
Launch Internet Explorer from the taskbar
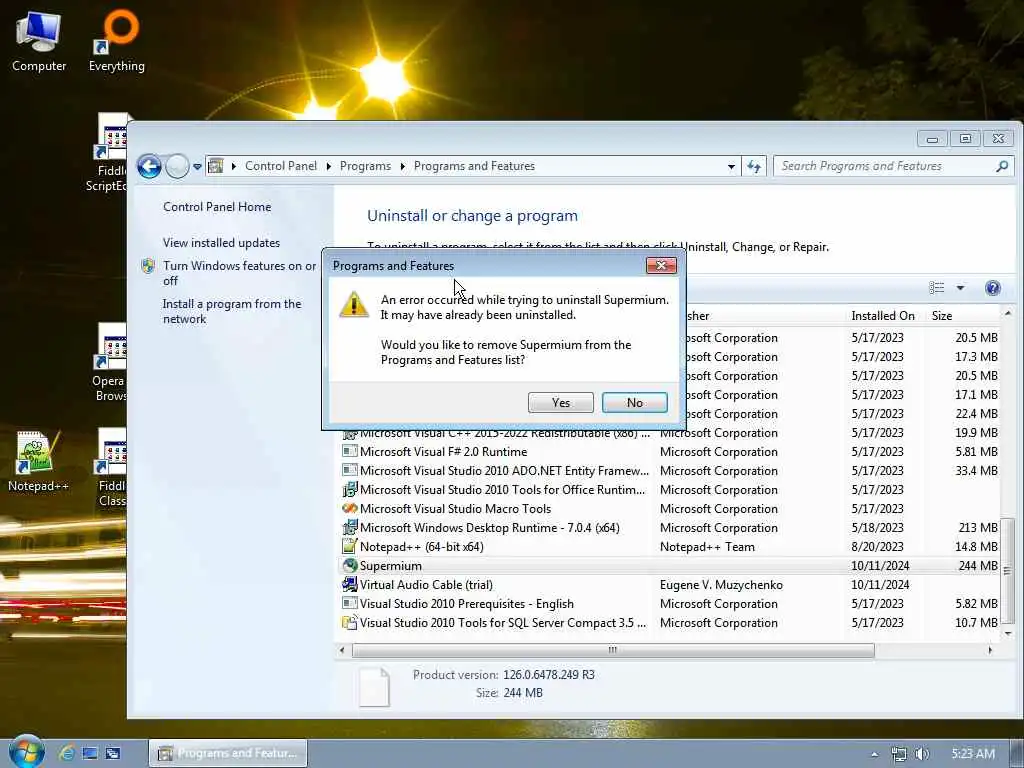click(67, 753)
